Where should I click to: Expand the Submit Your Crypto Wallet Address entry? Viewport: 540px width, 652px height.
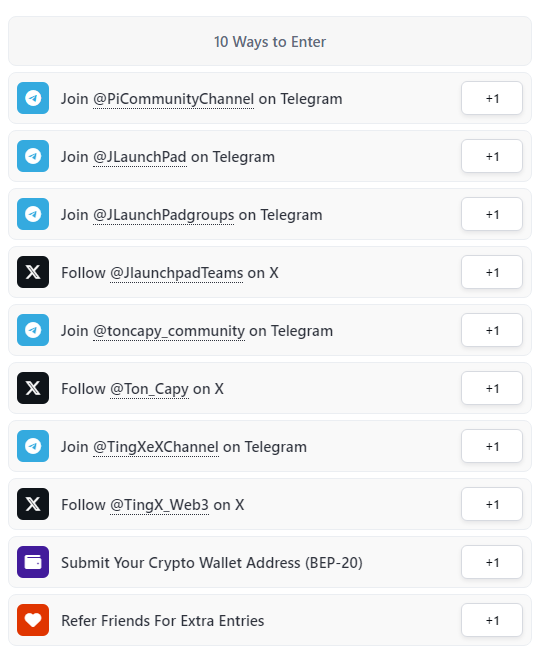click(x=270, y=562)
